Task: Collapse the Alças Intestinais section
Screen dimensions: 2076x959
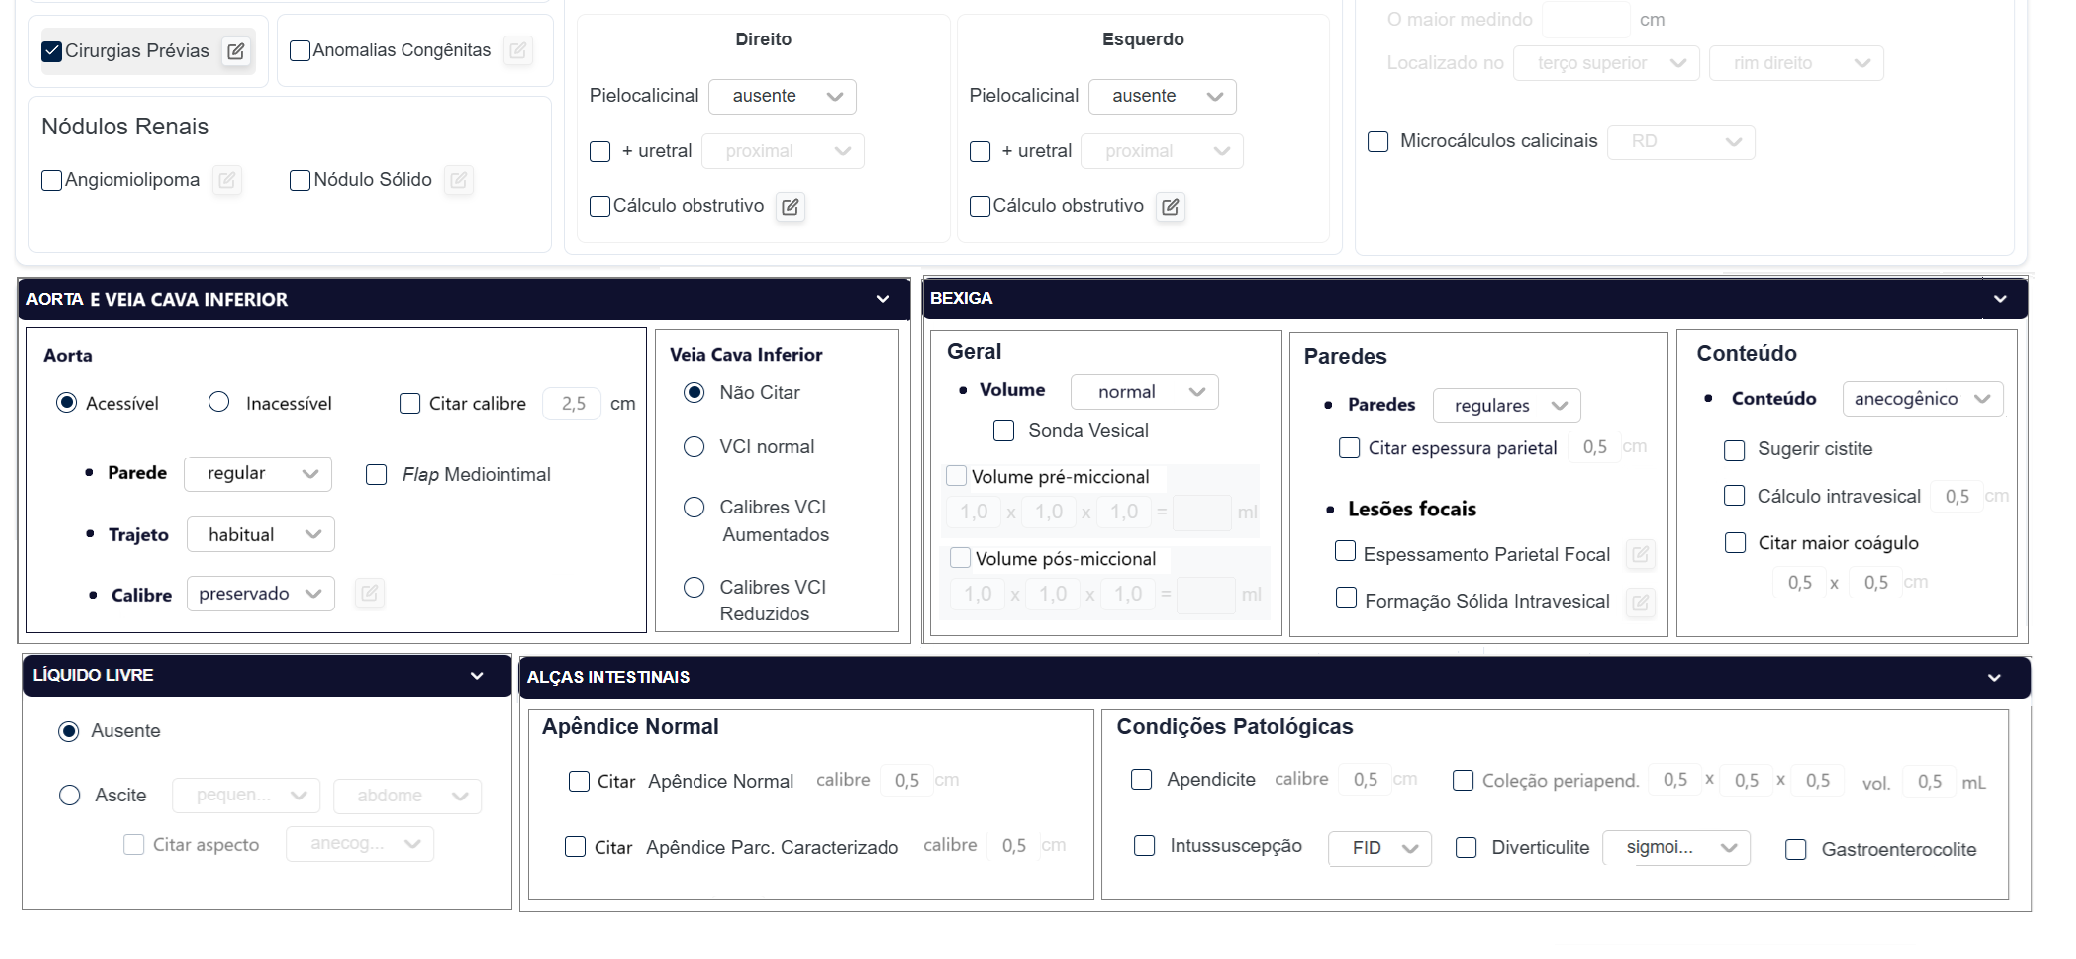Action: [1994, 678]
